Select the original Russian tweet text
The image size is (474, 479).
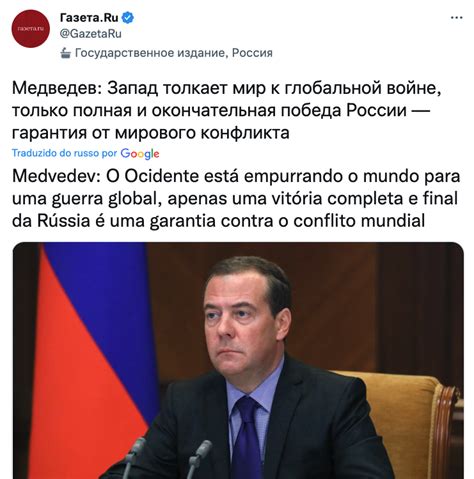[227, 110]
